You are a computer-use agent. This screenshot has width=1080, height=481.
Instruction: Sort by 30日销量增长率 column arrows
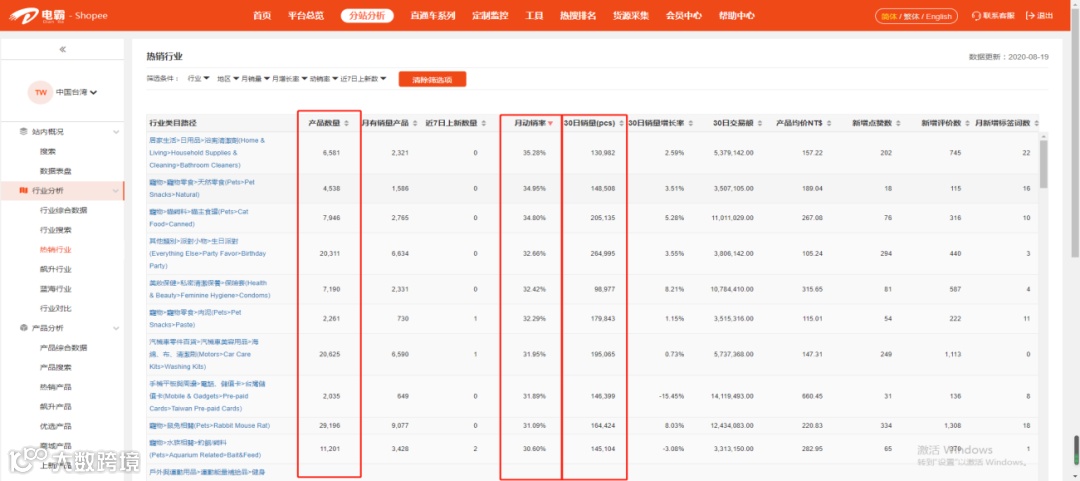click(x=691, y=123)
